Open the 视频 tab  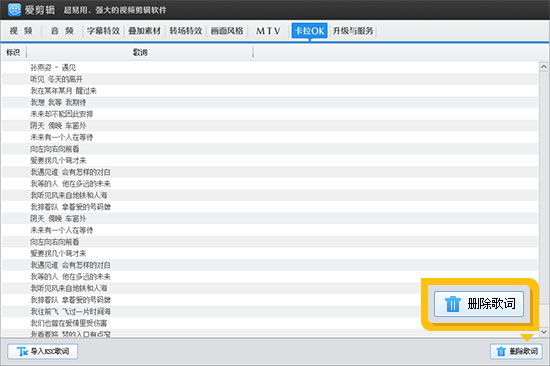(21, 31)
